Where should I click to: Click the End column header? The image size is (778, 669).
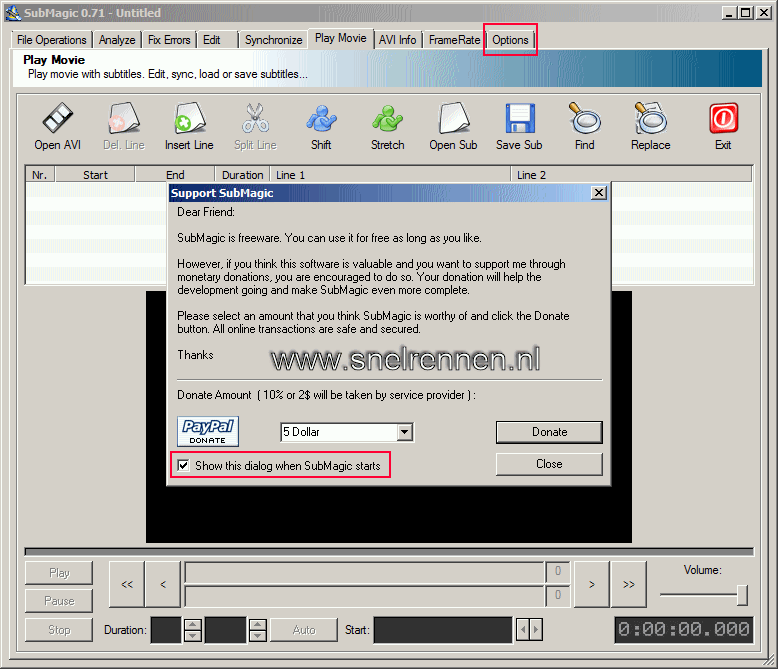tap(175, 175)
